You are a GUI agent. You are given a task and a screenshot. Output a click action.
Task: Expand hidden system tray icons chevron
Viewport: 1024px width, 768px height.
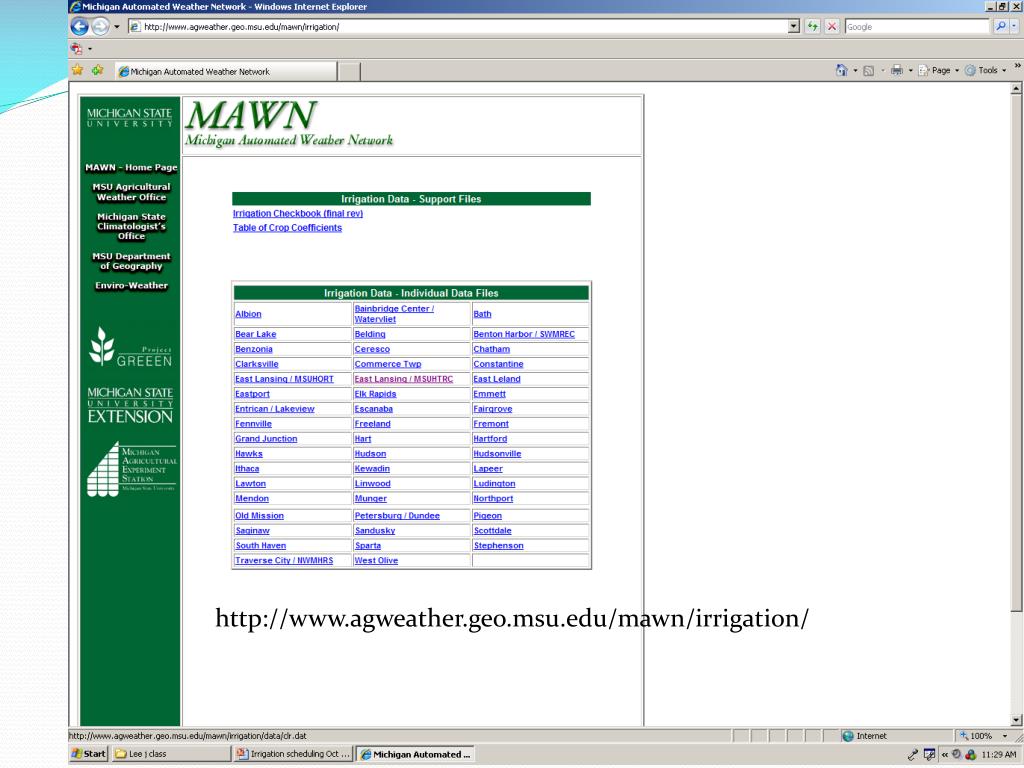click(944, 755)
